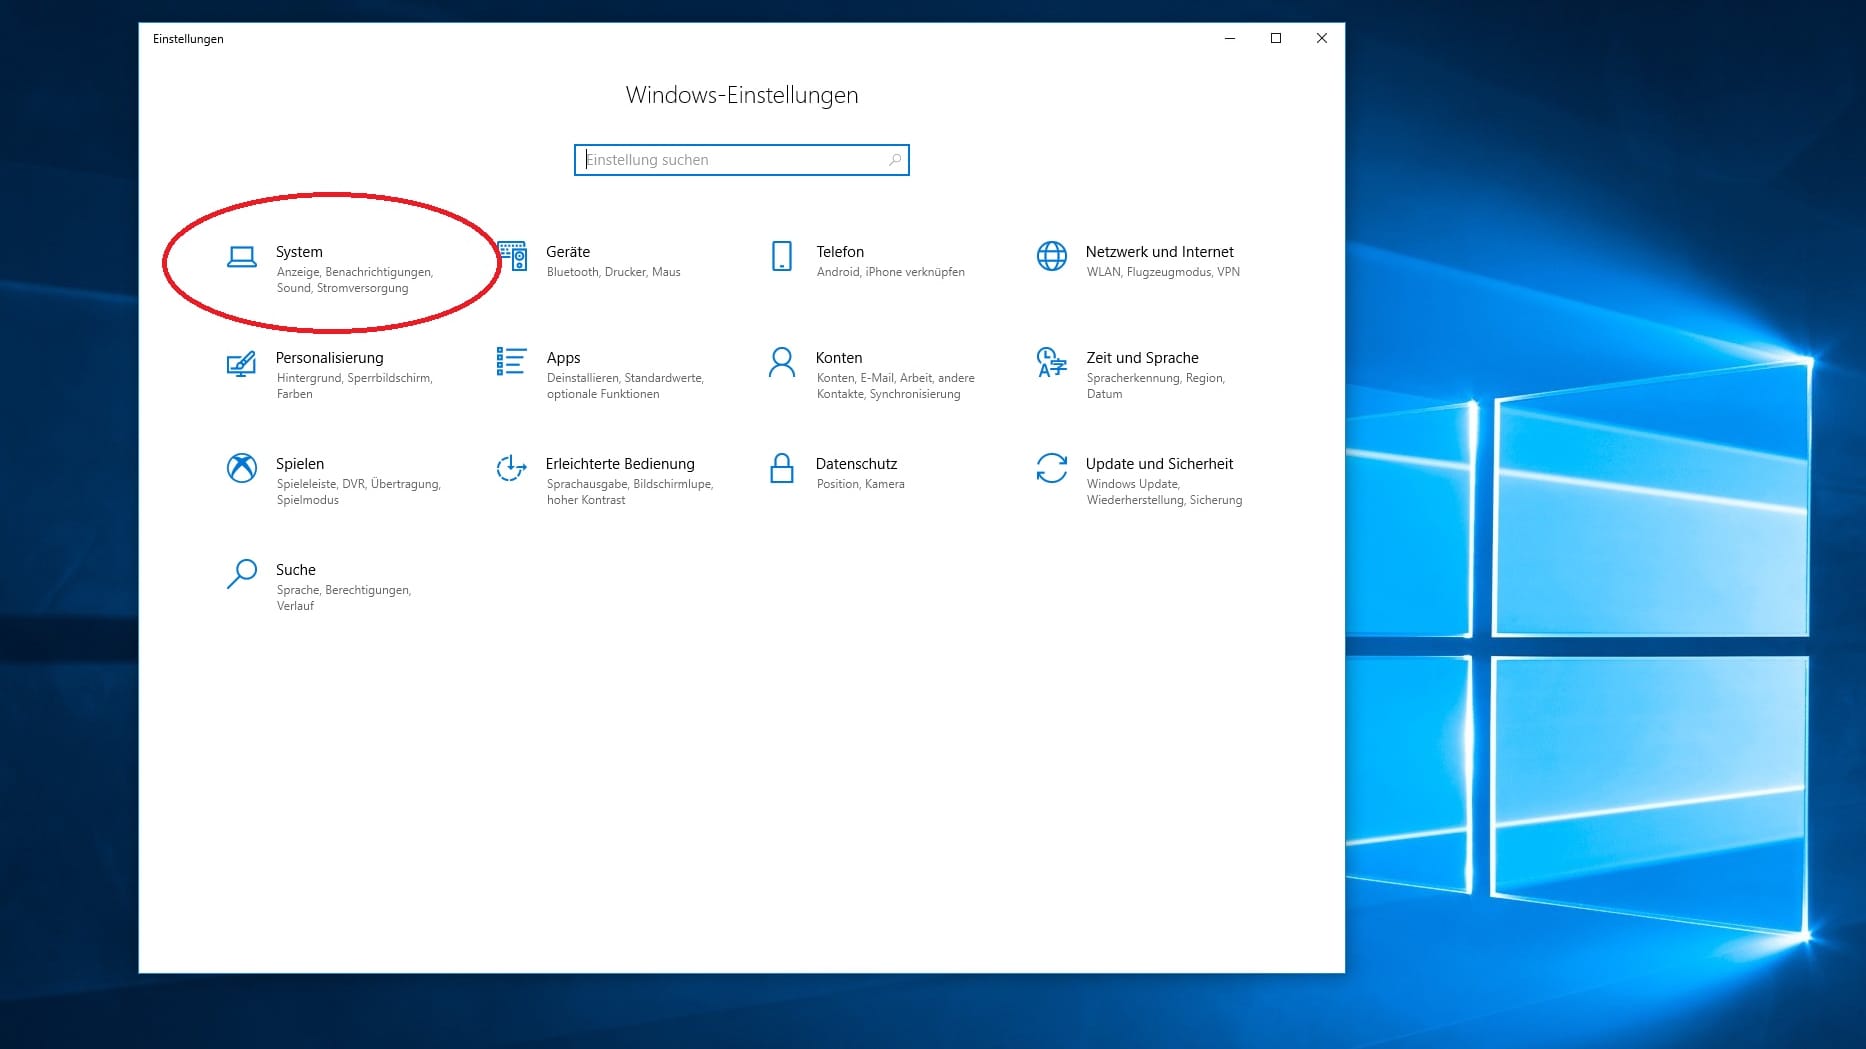Click 'Deinstallieren, Standardwerte, optionale Funktionen' description
Screen dimensions: 1866x1049
(x=626, y=386)
